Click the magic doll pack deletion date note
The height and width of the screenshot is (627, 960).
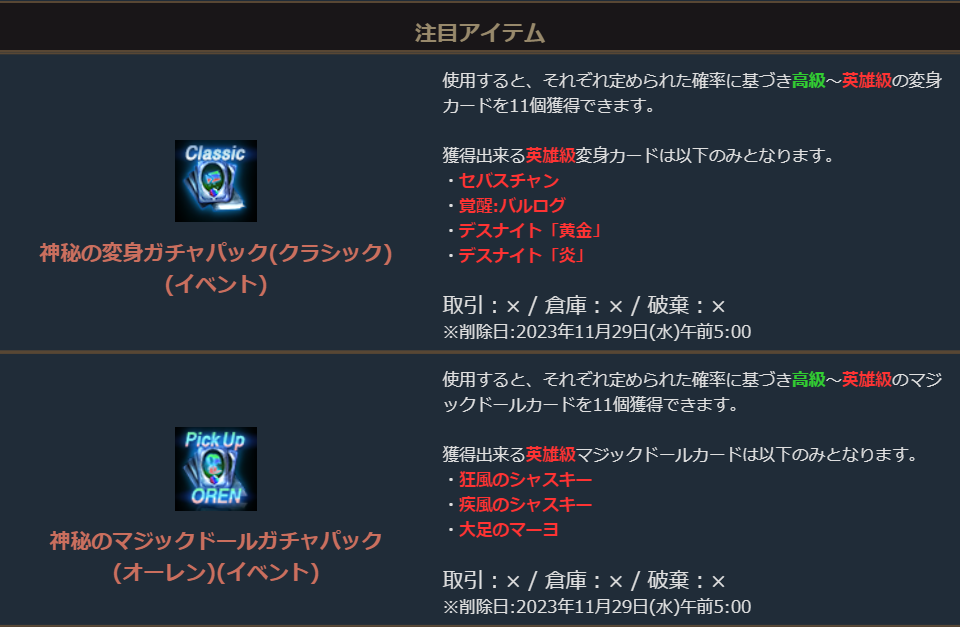click(x=597, y=607)
